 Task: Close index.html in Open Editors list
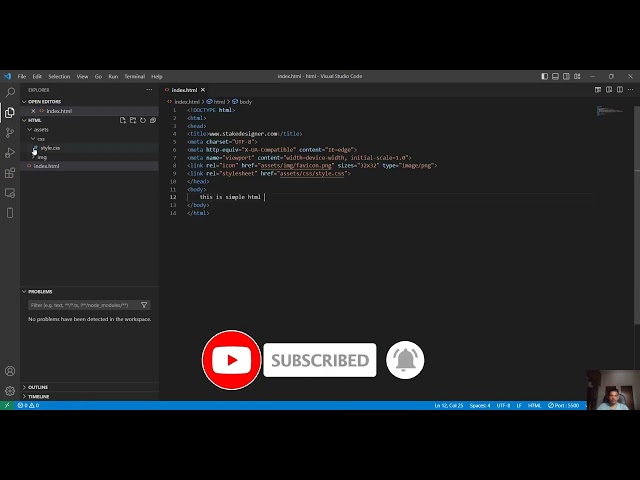point(33,111)
